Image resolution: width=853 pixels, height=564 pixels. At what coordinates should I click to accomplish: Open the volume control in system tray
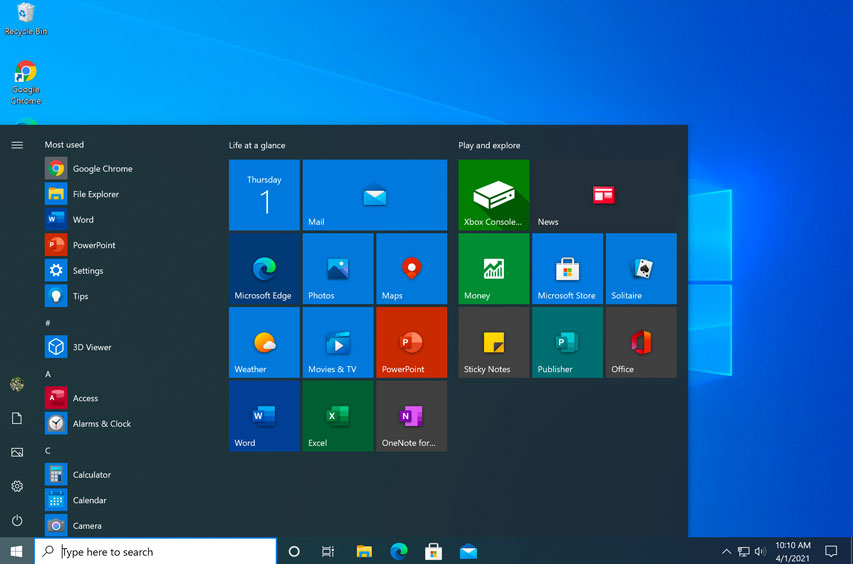pyautogui.click(x=760, y=552)
